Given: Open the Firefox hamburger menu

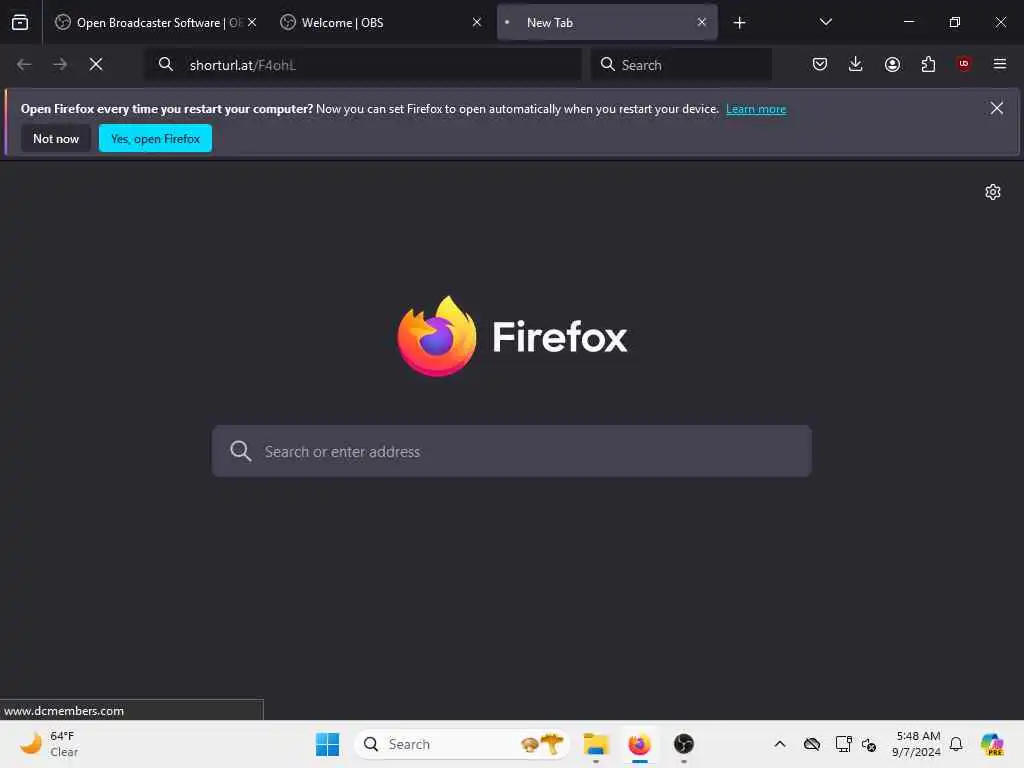Looking at the screenshot, I should (x=1000, y=64).
